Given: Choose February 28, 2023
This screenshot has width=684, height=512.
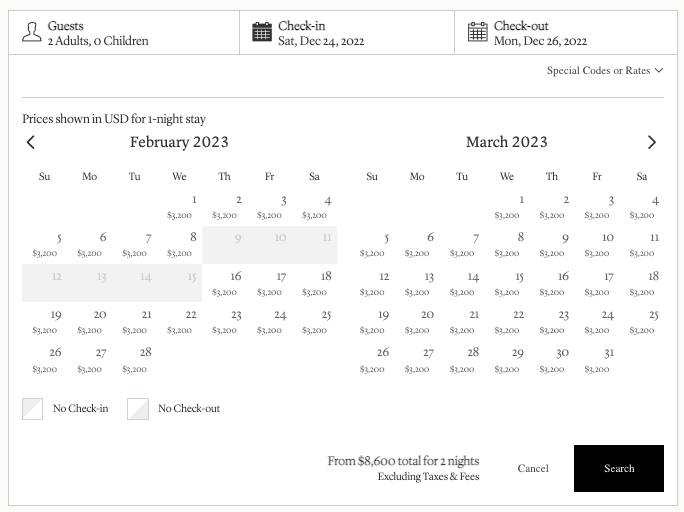Looking at the screenshot, I should [136, 359].
